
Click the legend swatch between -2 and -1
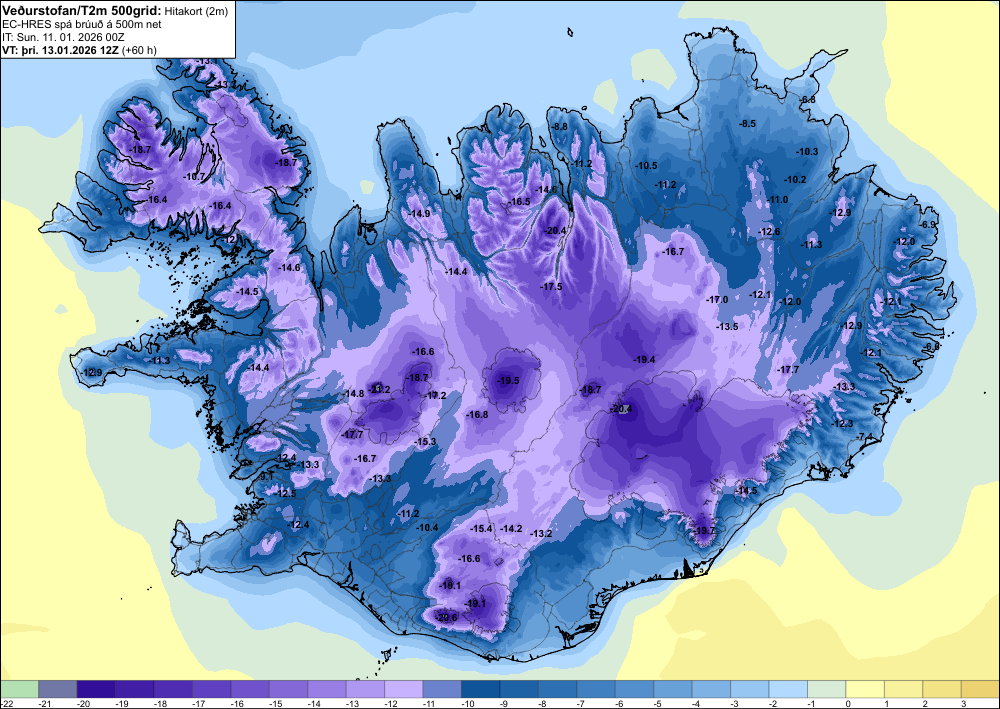788,689
